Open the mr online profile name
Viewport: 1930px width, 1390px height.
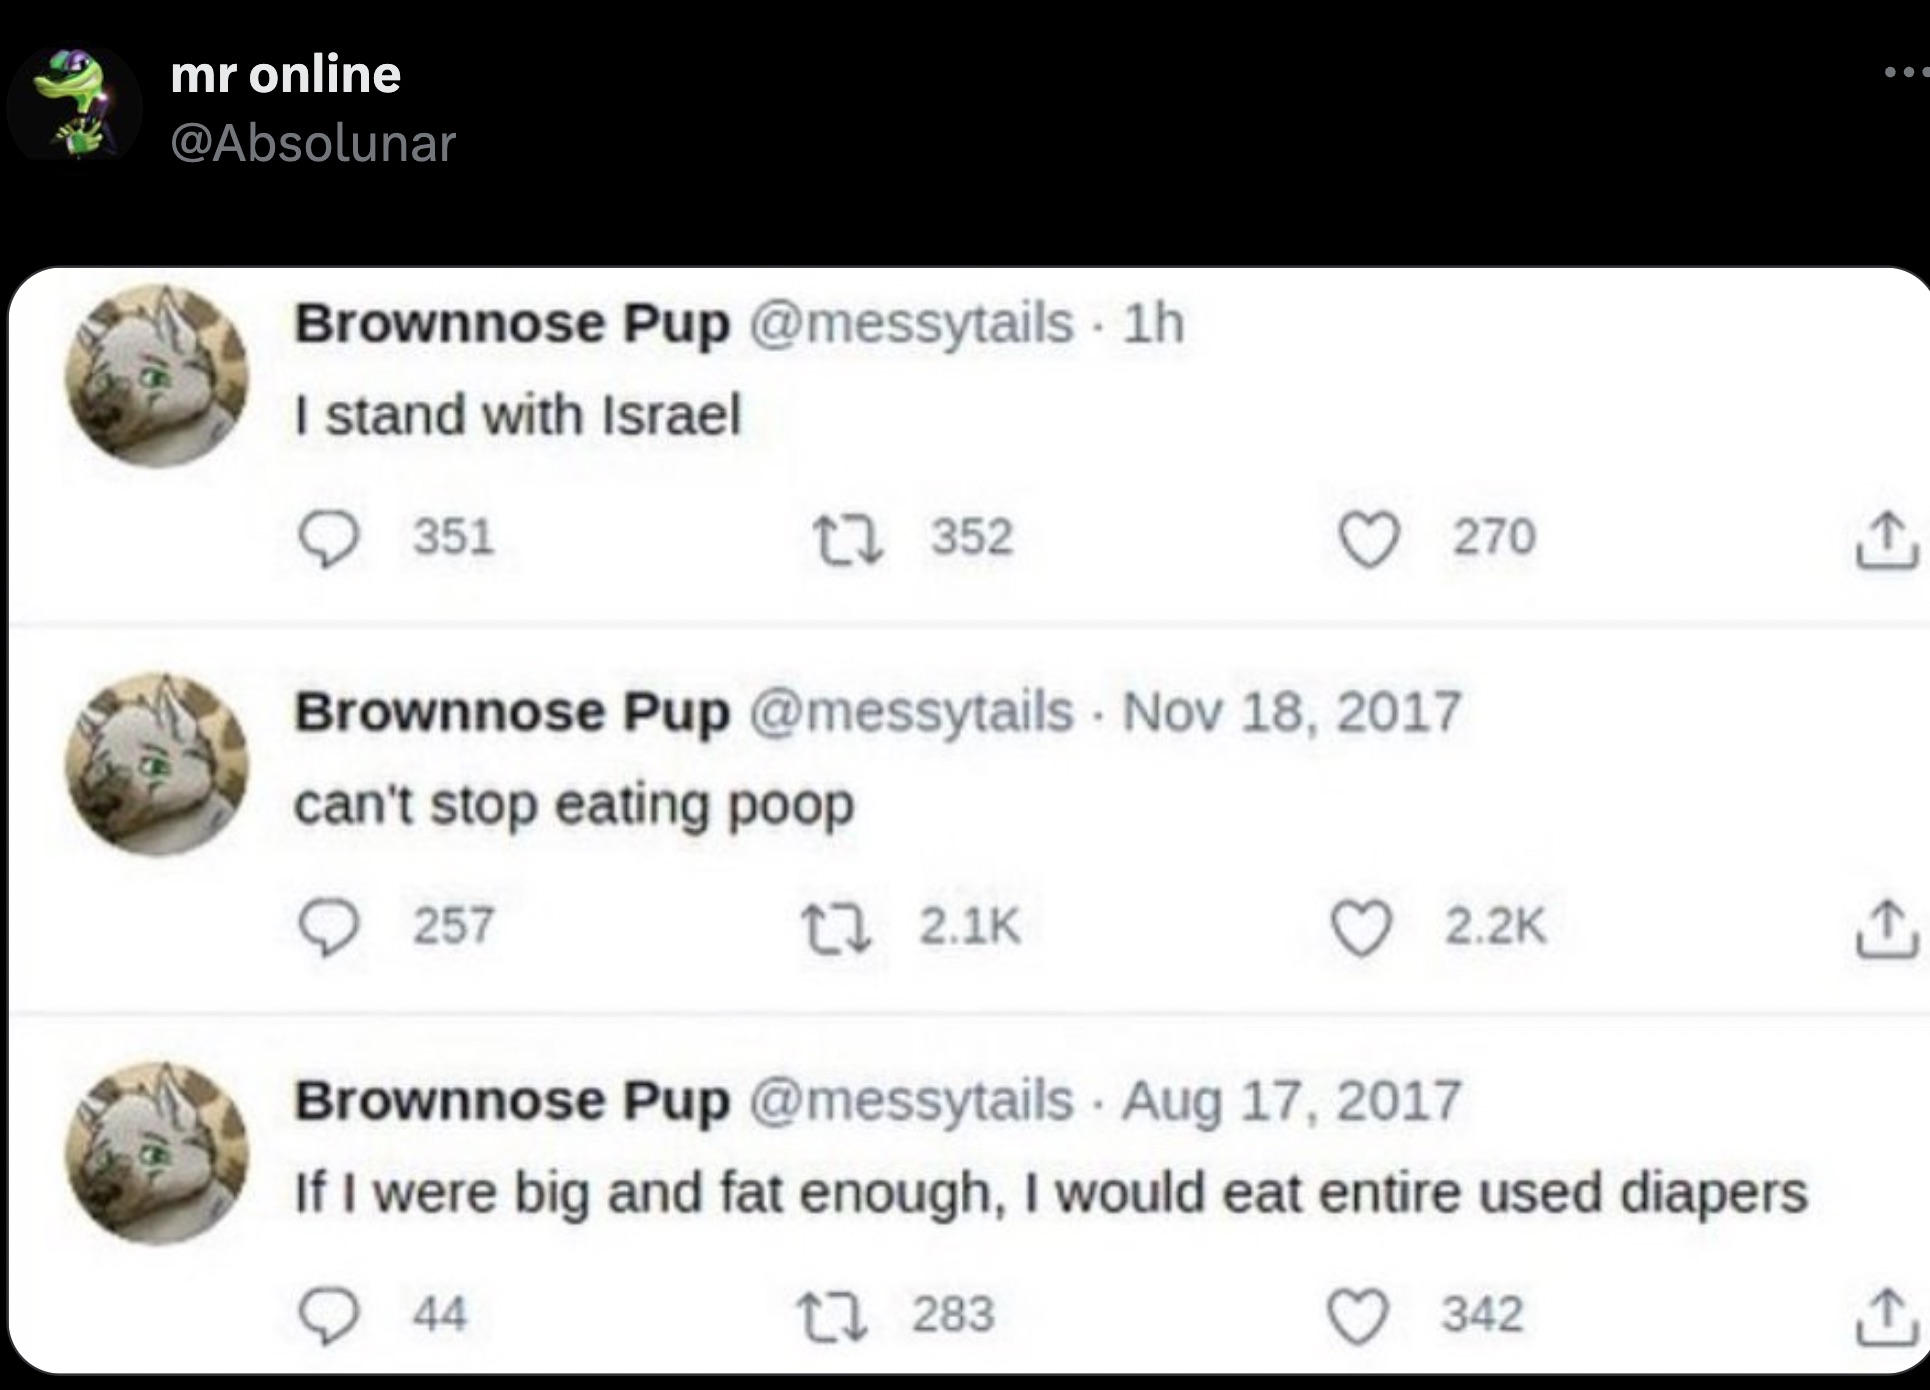(284, 75)
